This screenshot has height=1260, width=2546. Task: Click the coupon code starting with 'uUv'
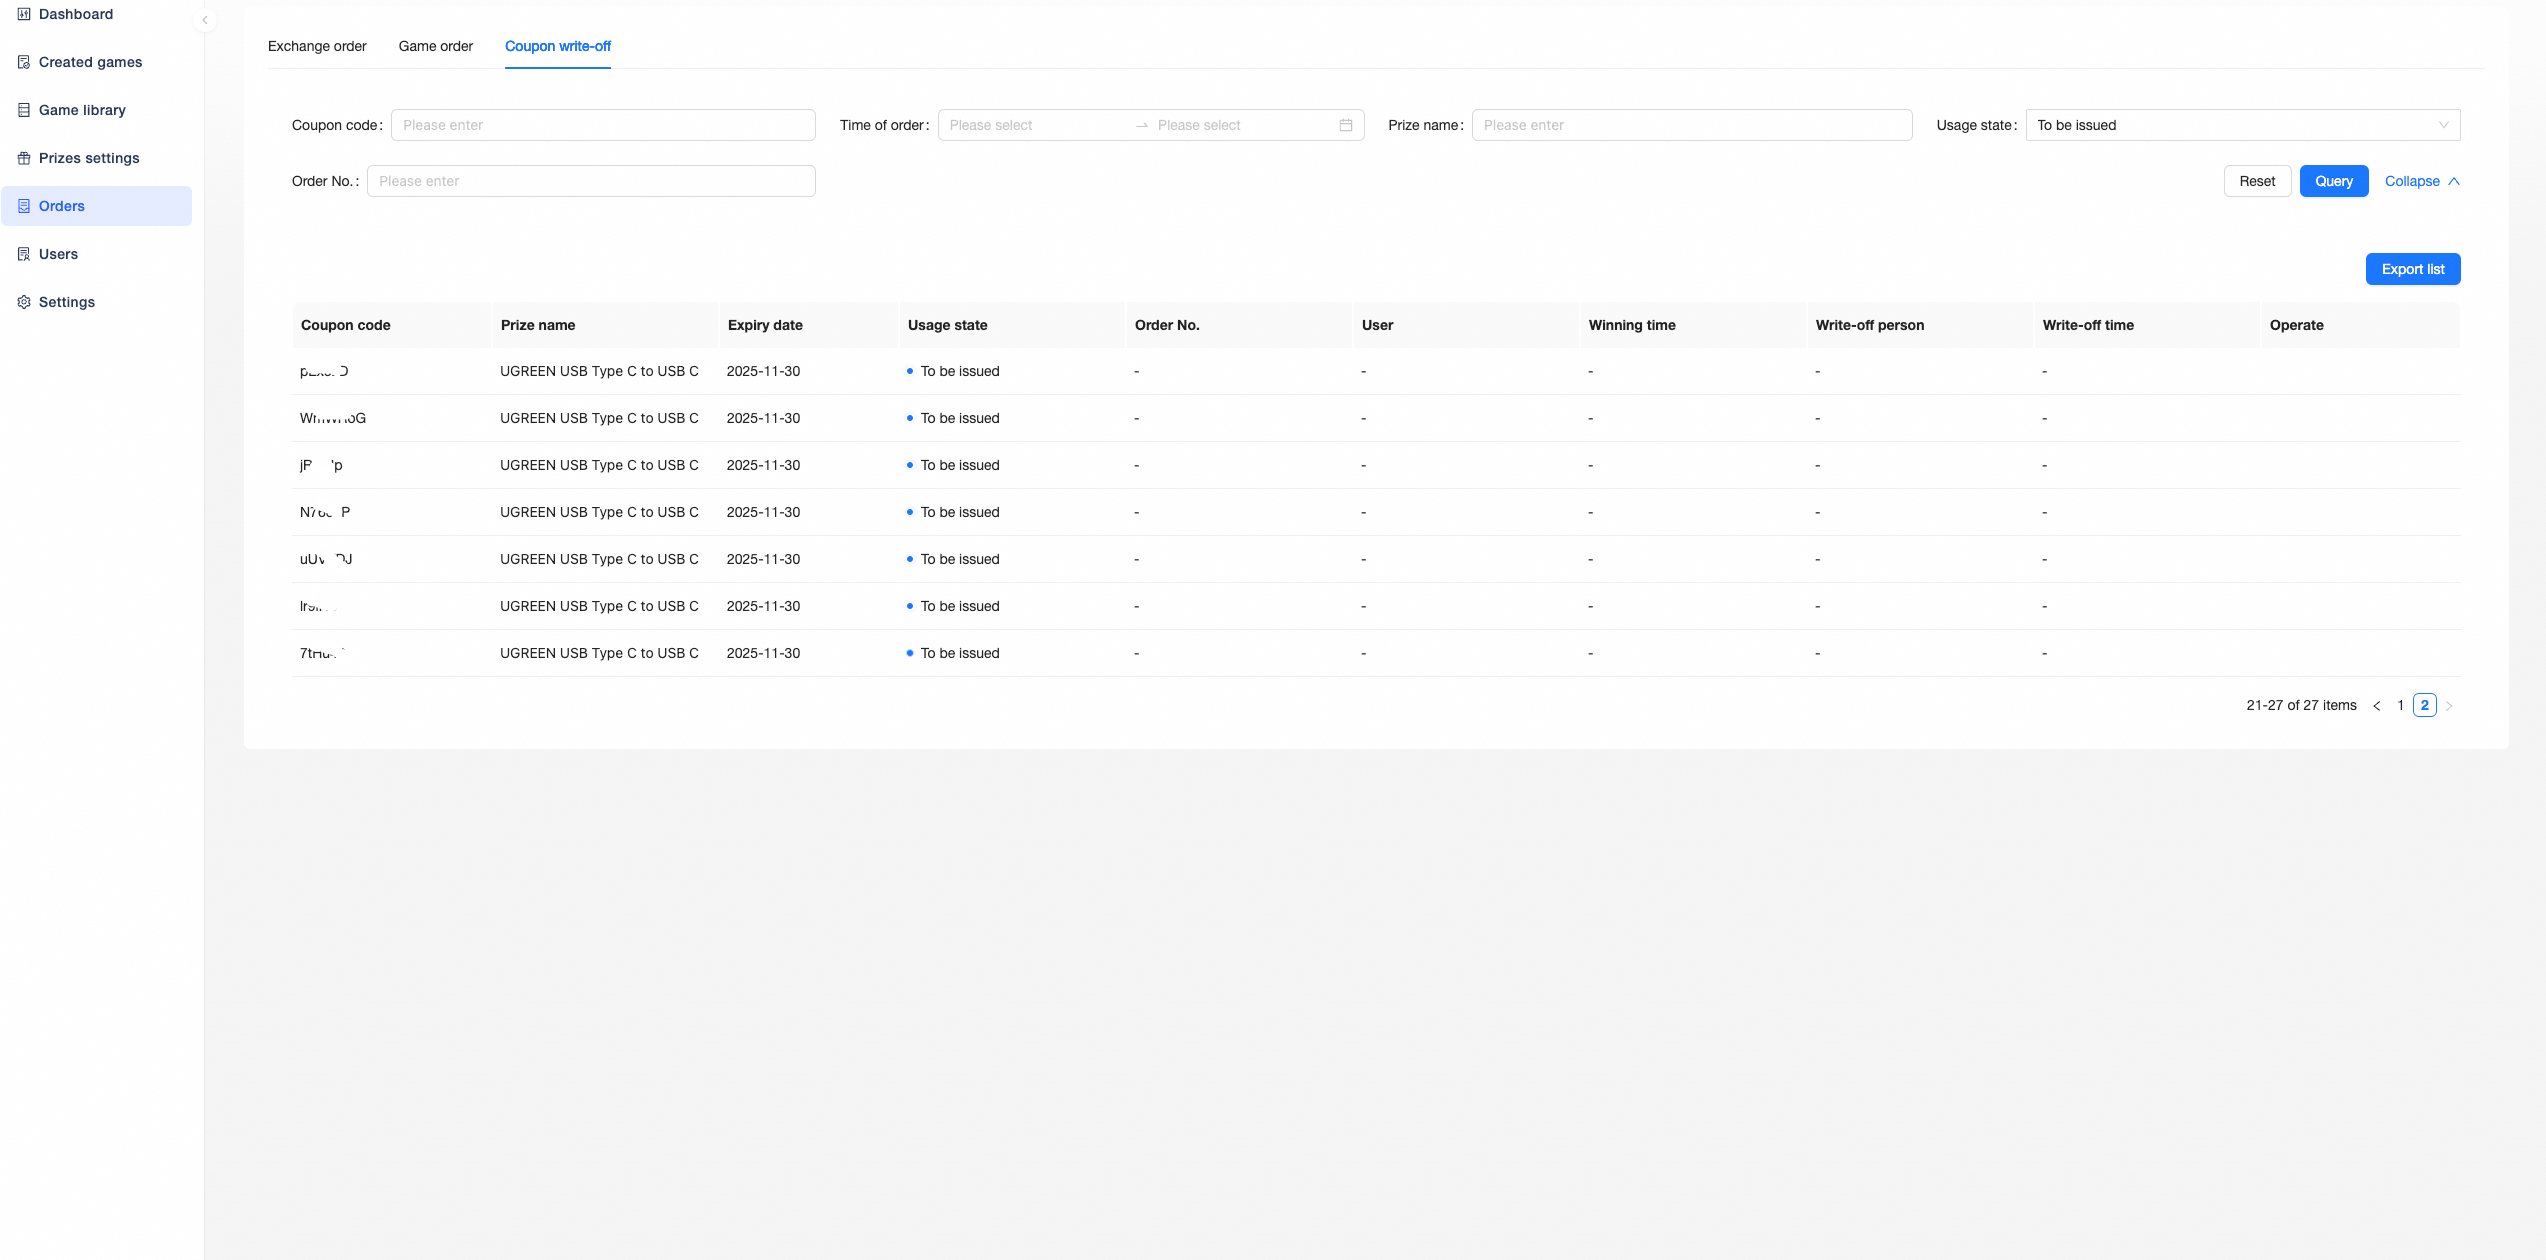pos(326,559)
